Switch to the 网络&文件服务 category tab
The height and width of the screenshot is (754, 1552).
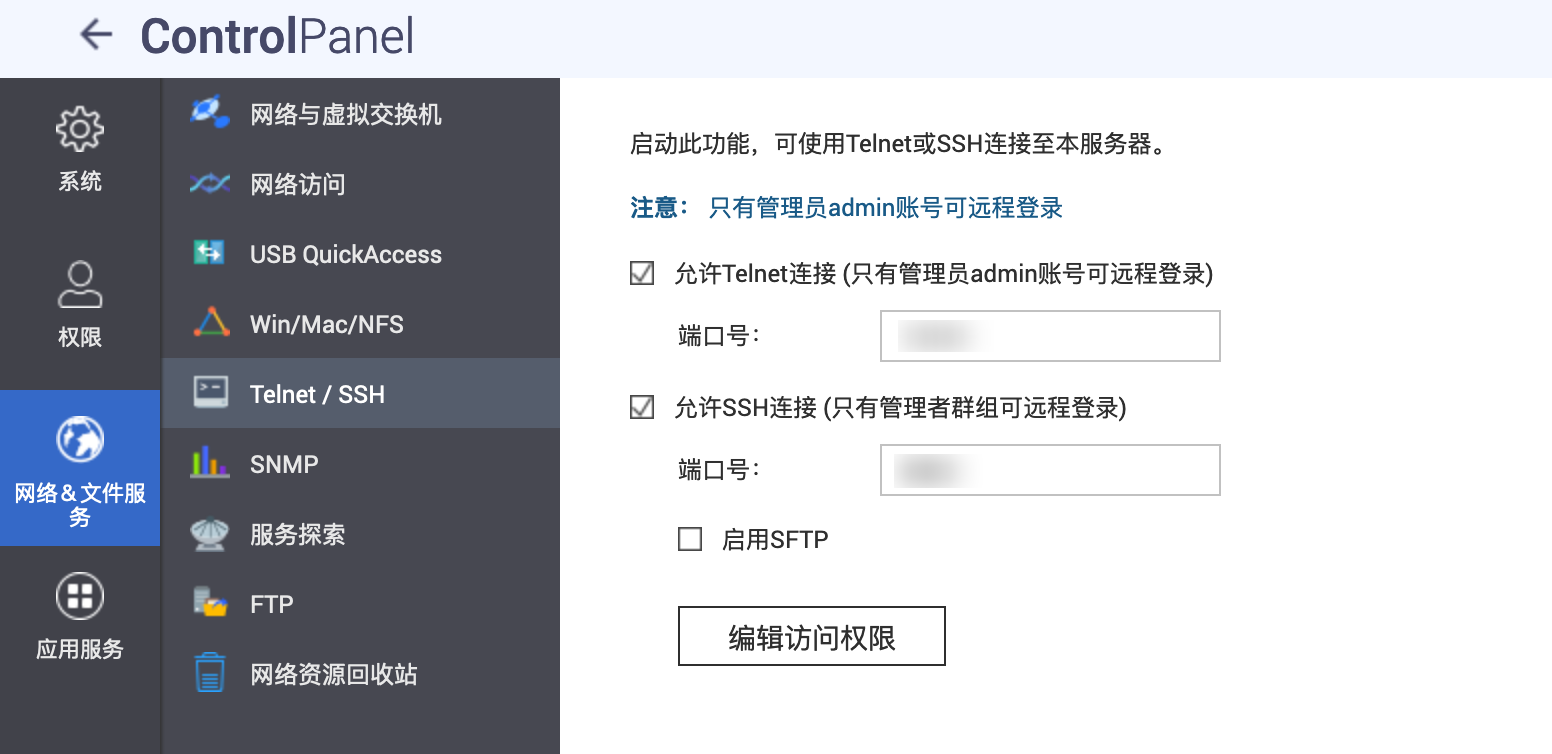(x=80, y=468)
